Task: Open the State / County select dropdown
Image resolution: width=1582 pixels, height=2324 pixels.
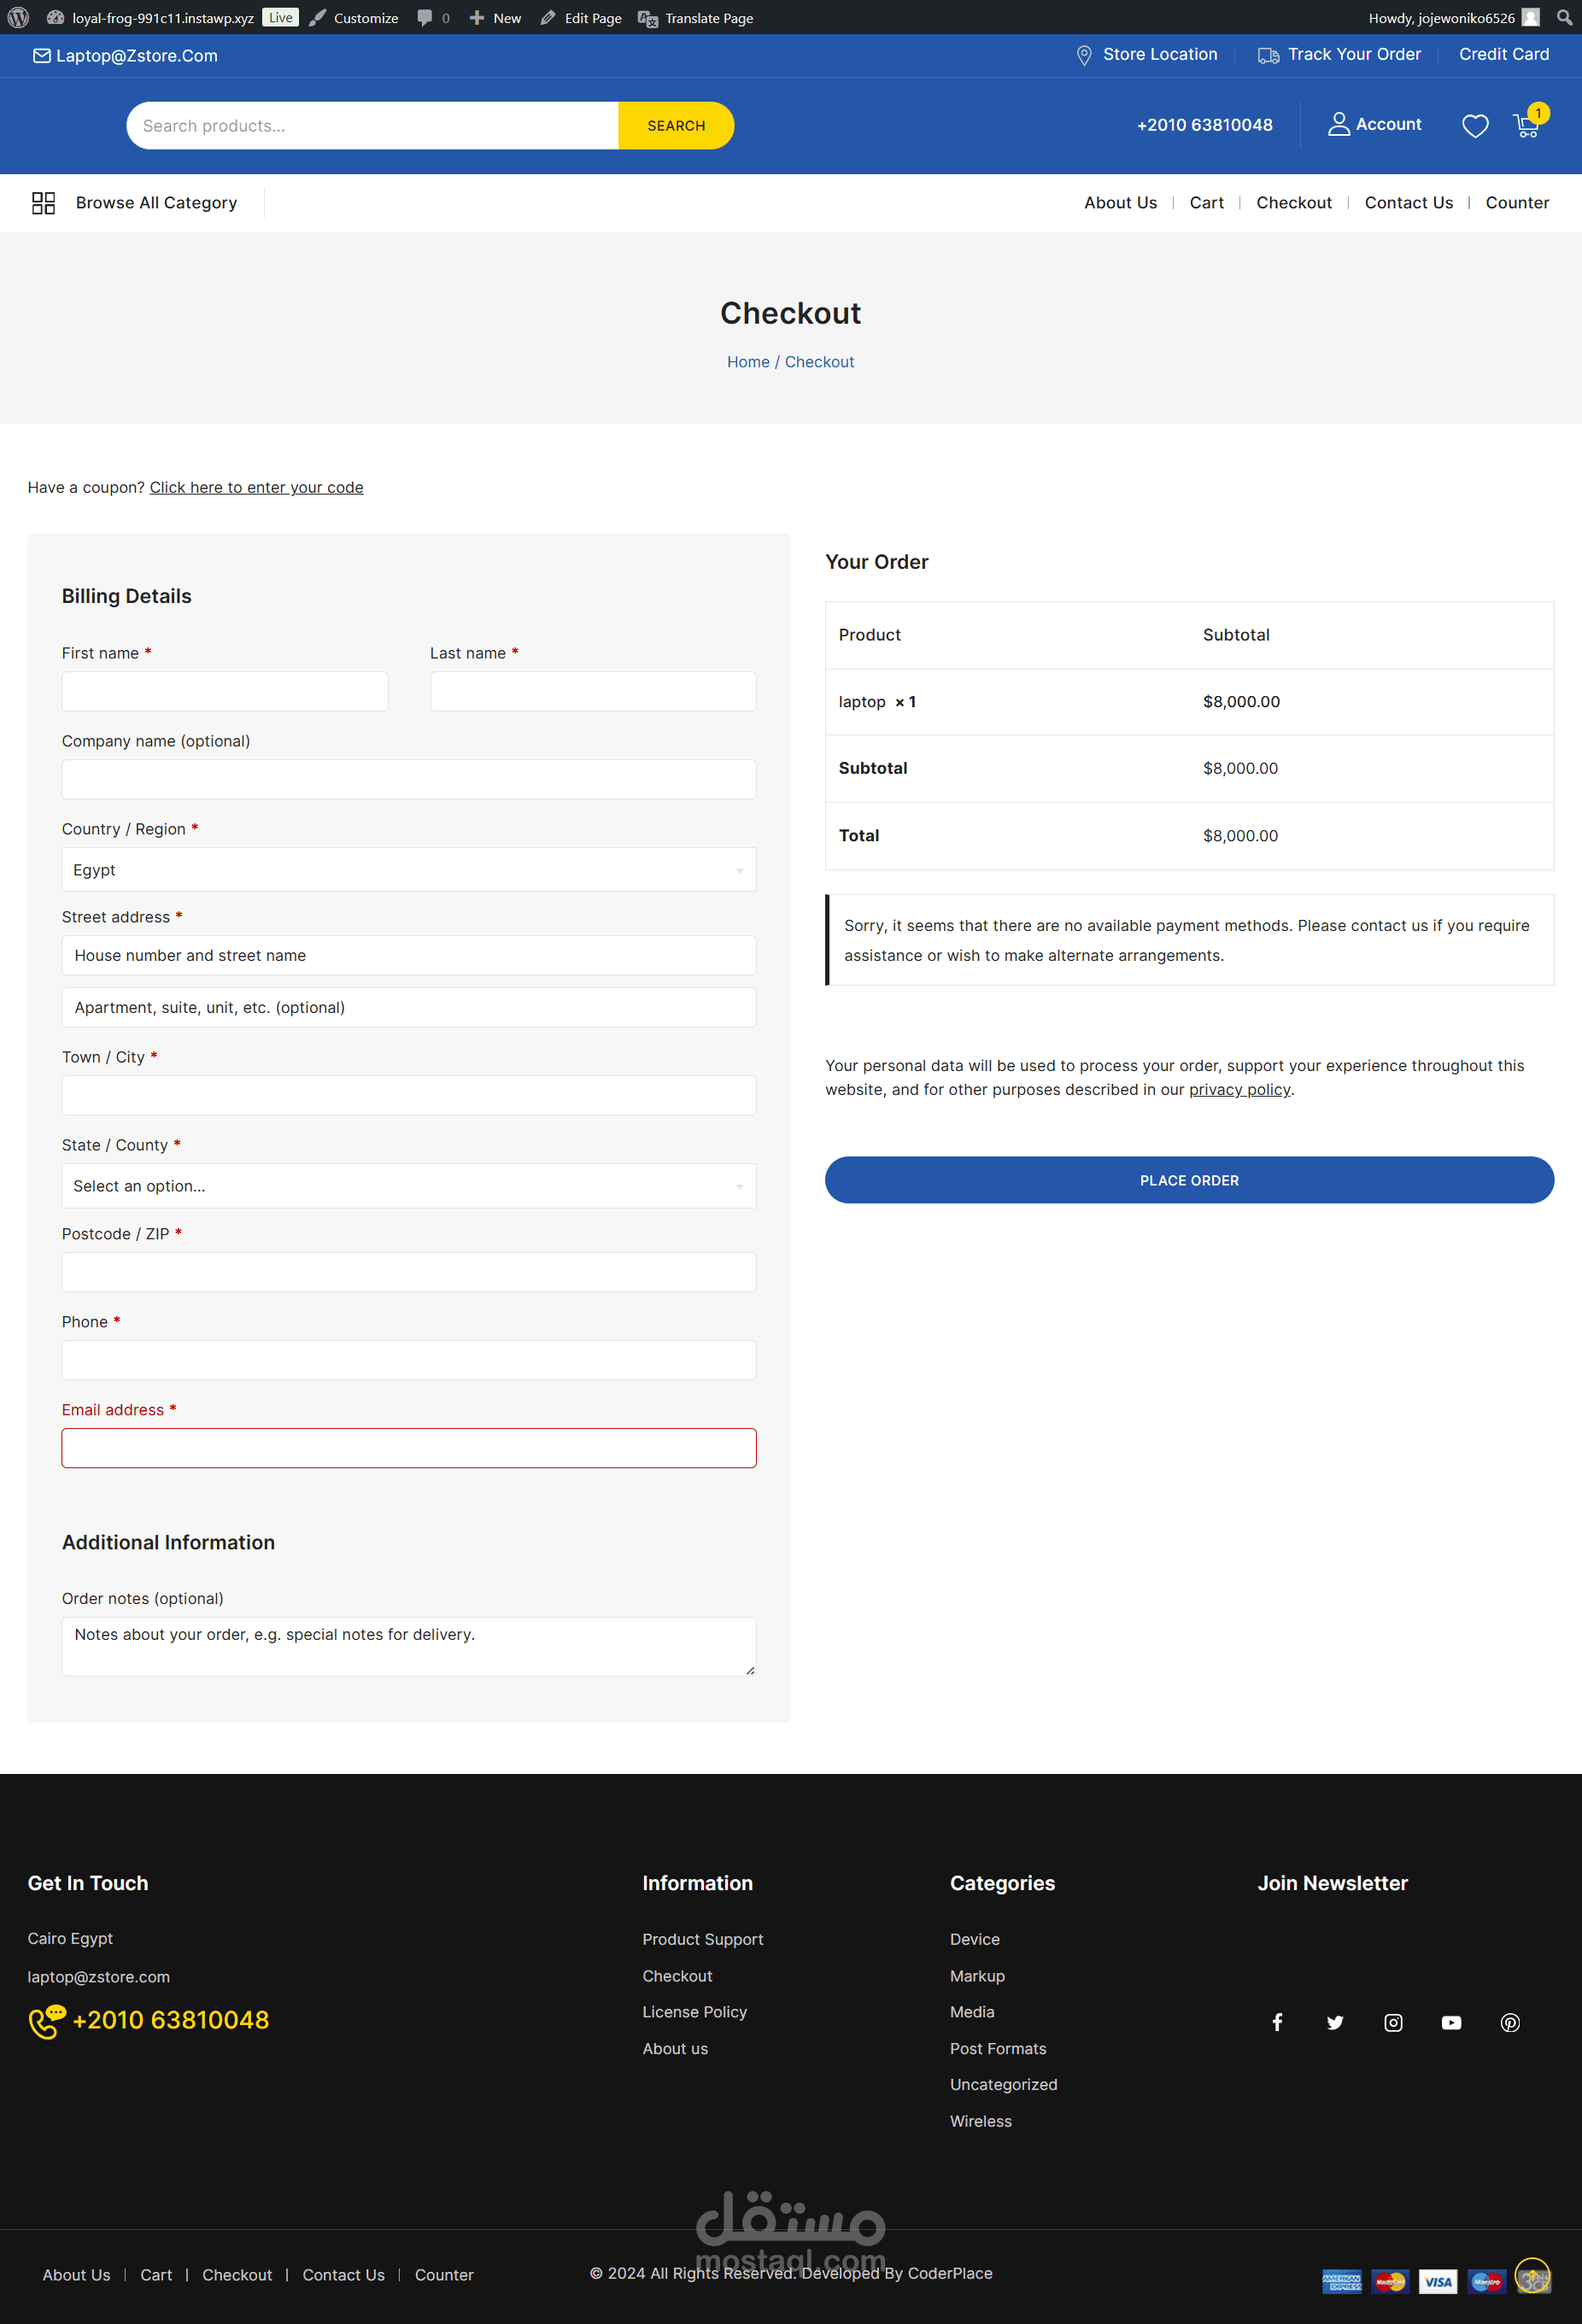Action: pyautogui.click(x=409, y=1186)
